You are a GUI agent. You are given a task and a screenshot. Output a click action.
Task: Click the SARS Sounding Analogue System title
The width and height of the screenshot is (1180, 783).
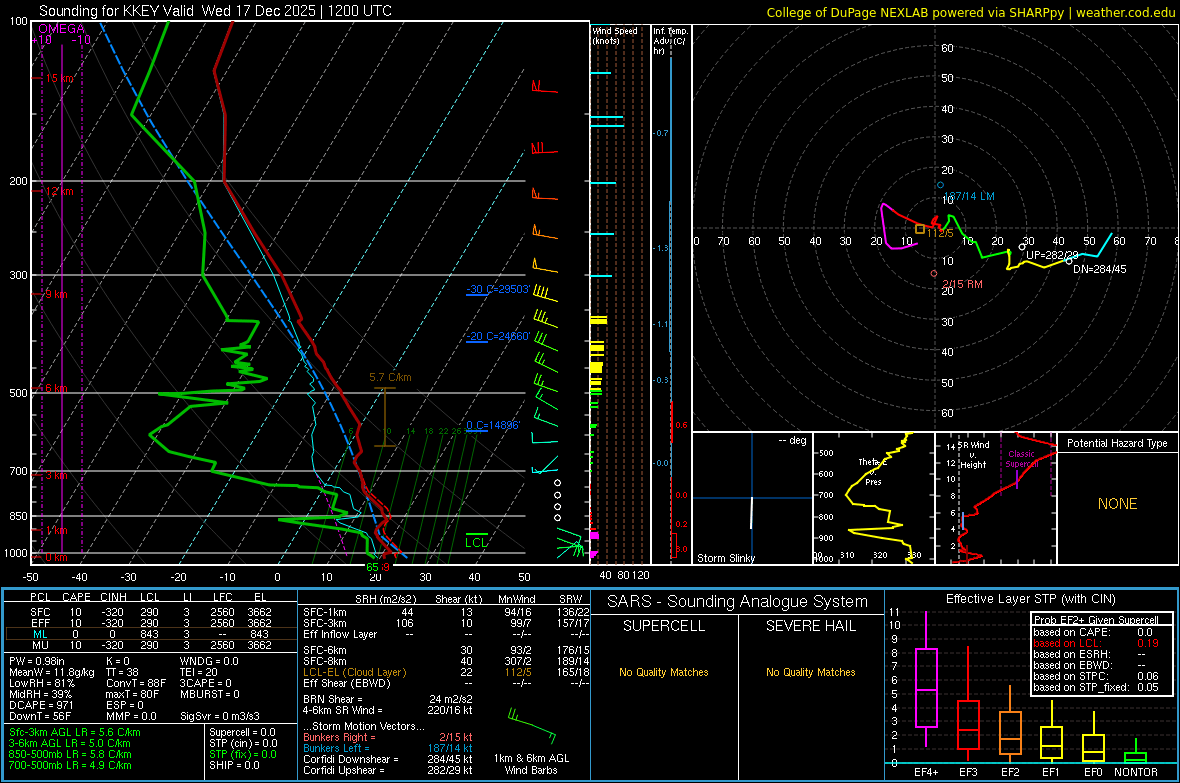click(738, 602)
